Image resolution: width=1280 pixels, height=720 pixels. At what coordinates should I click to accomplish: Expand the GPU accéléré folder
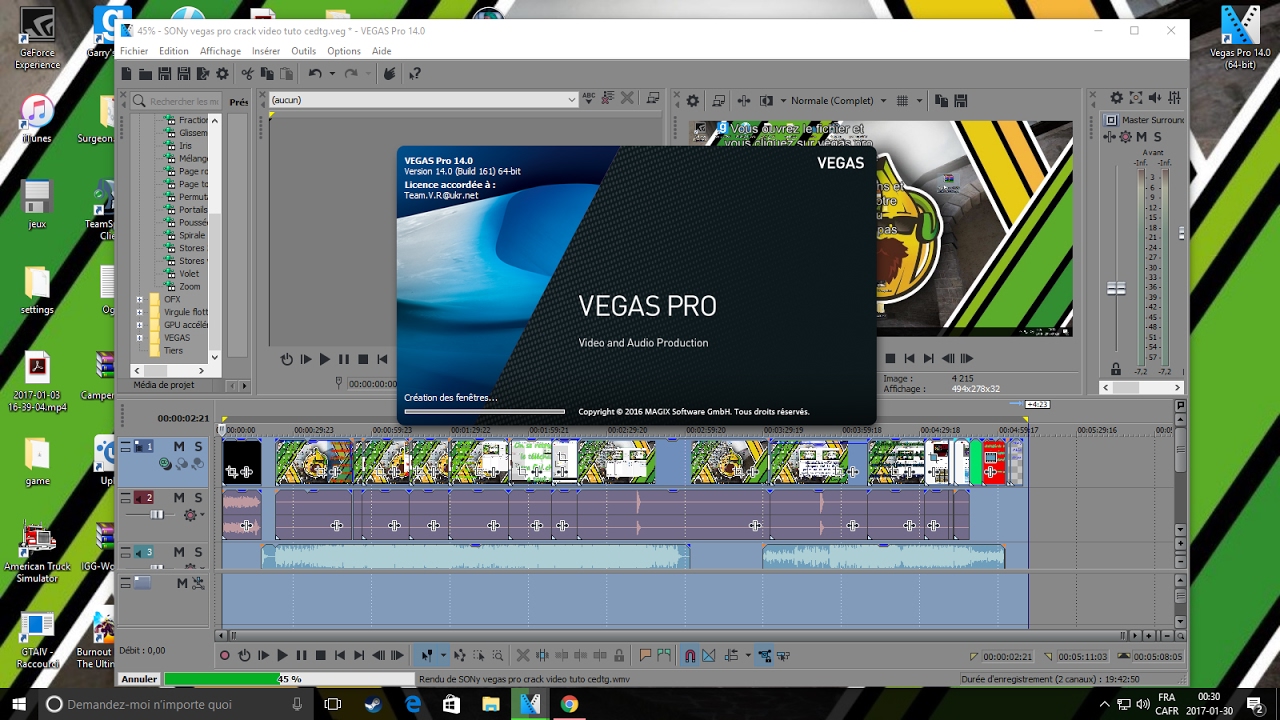click(139, 325)
